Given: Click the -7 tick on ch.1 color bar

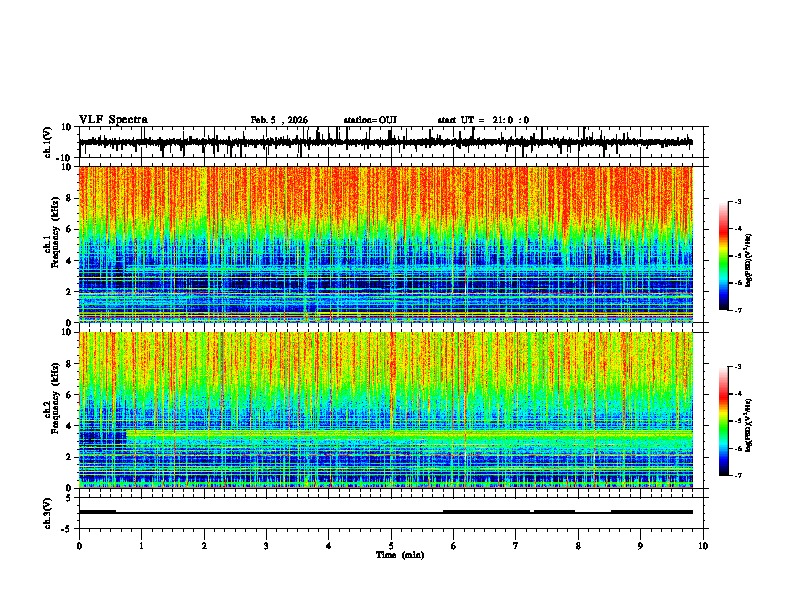Looking at the screenshot, I should tap(738, 310).
